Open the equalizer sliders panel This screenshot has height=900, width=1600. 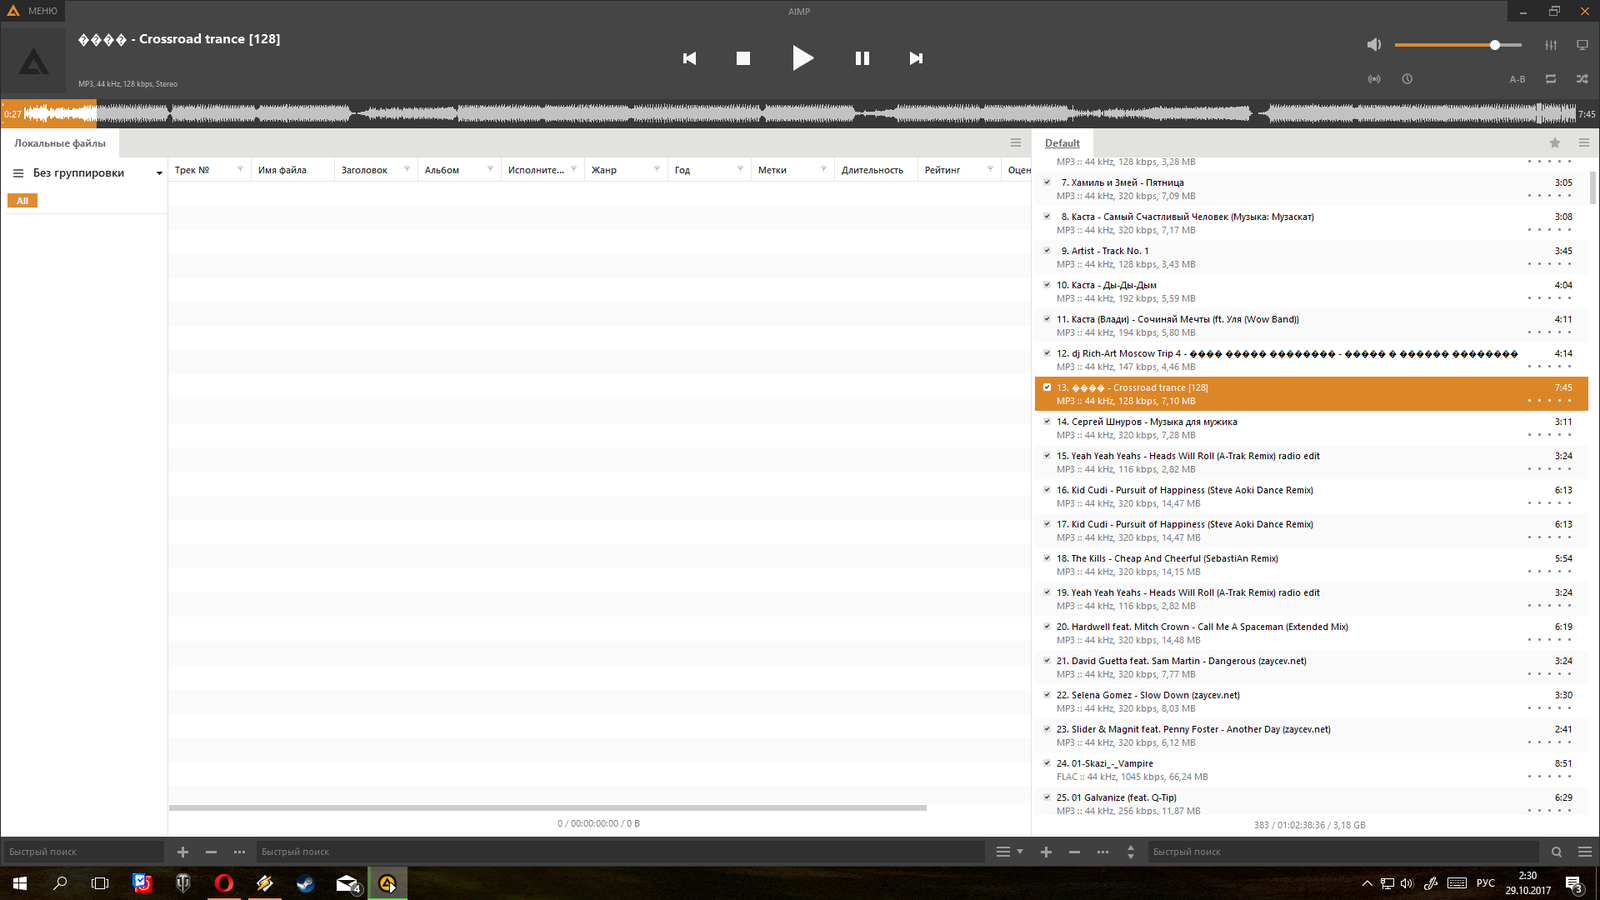1551,45
